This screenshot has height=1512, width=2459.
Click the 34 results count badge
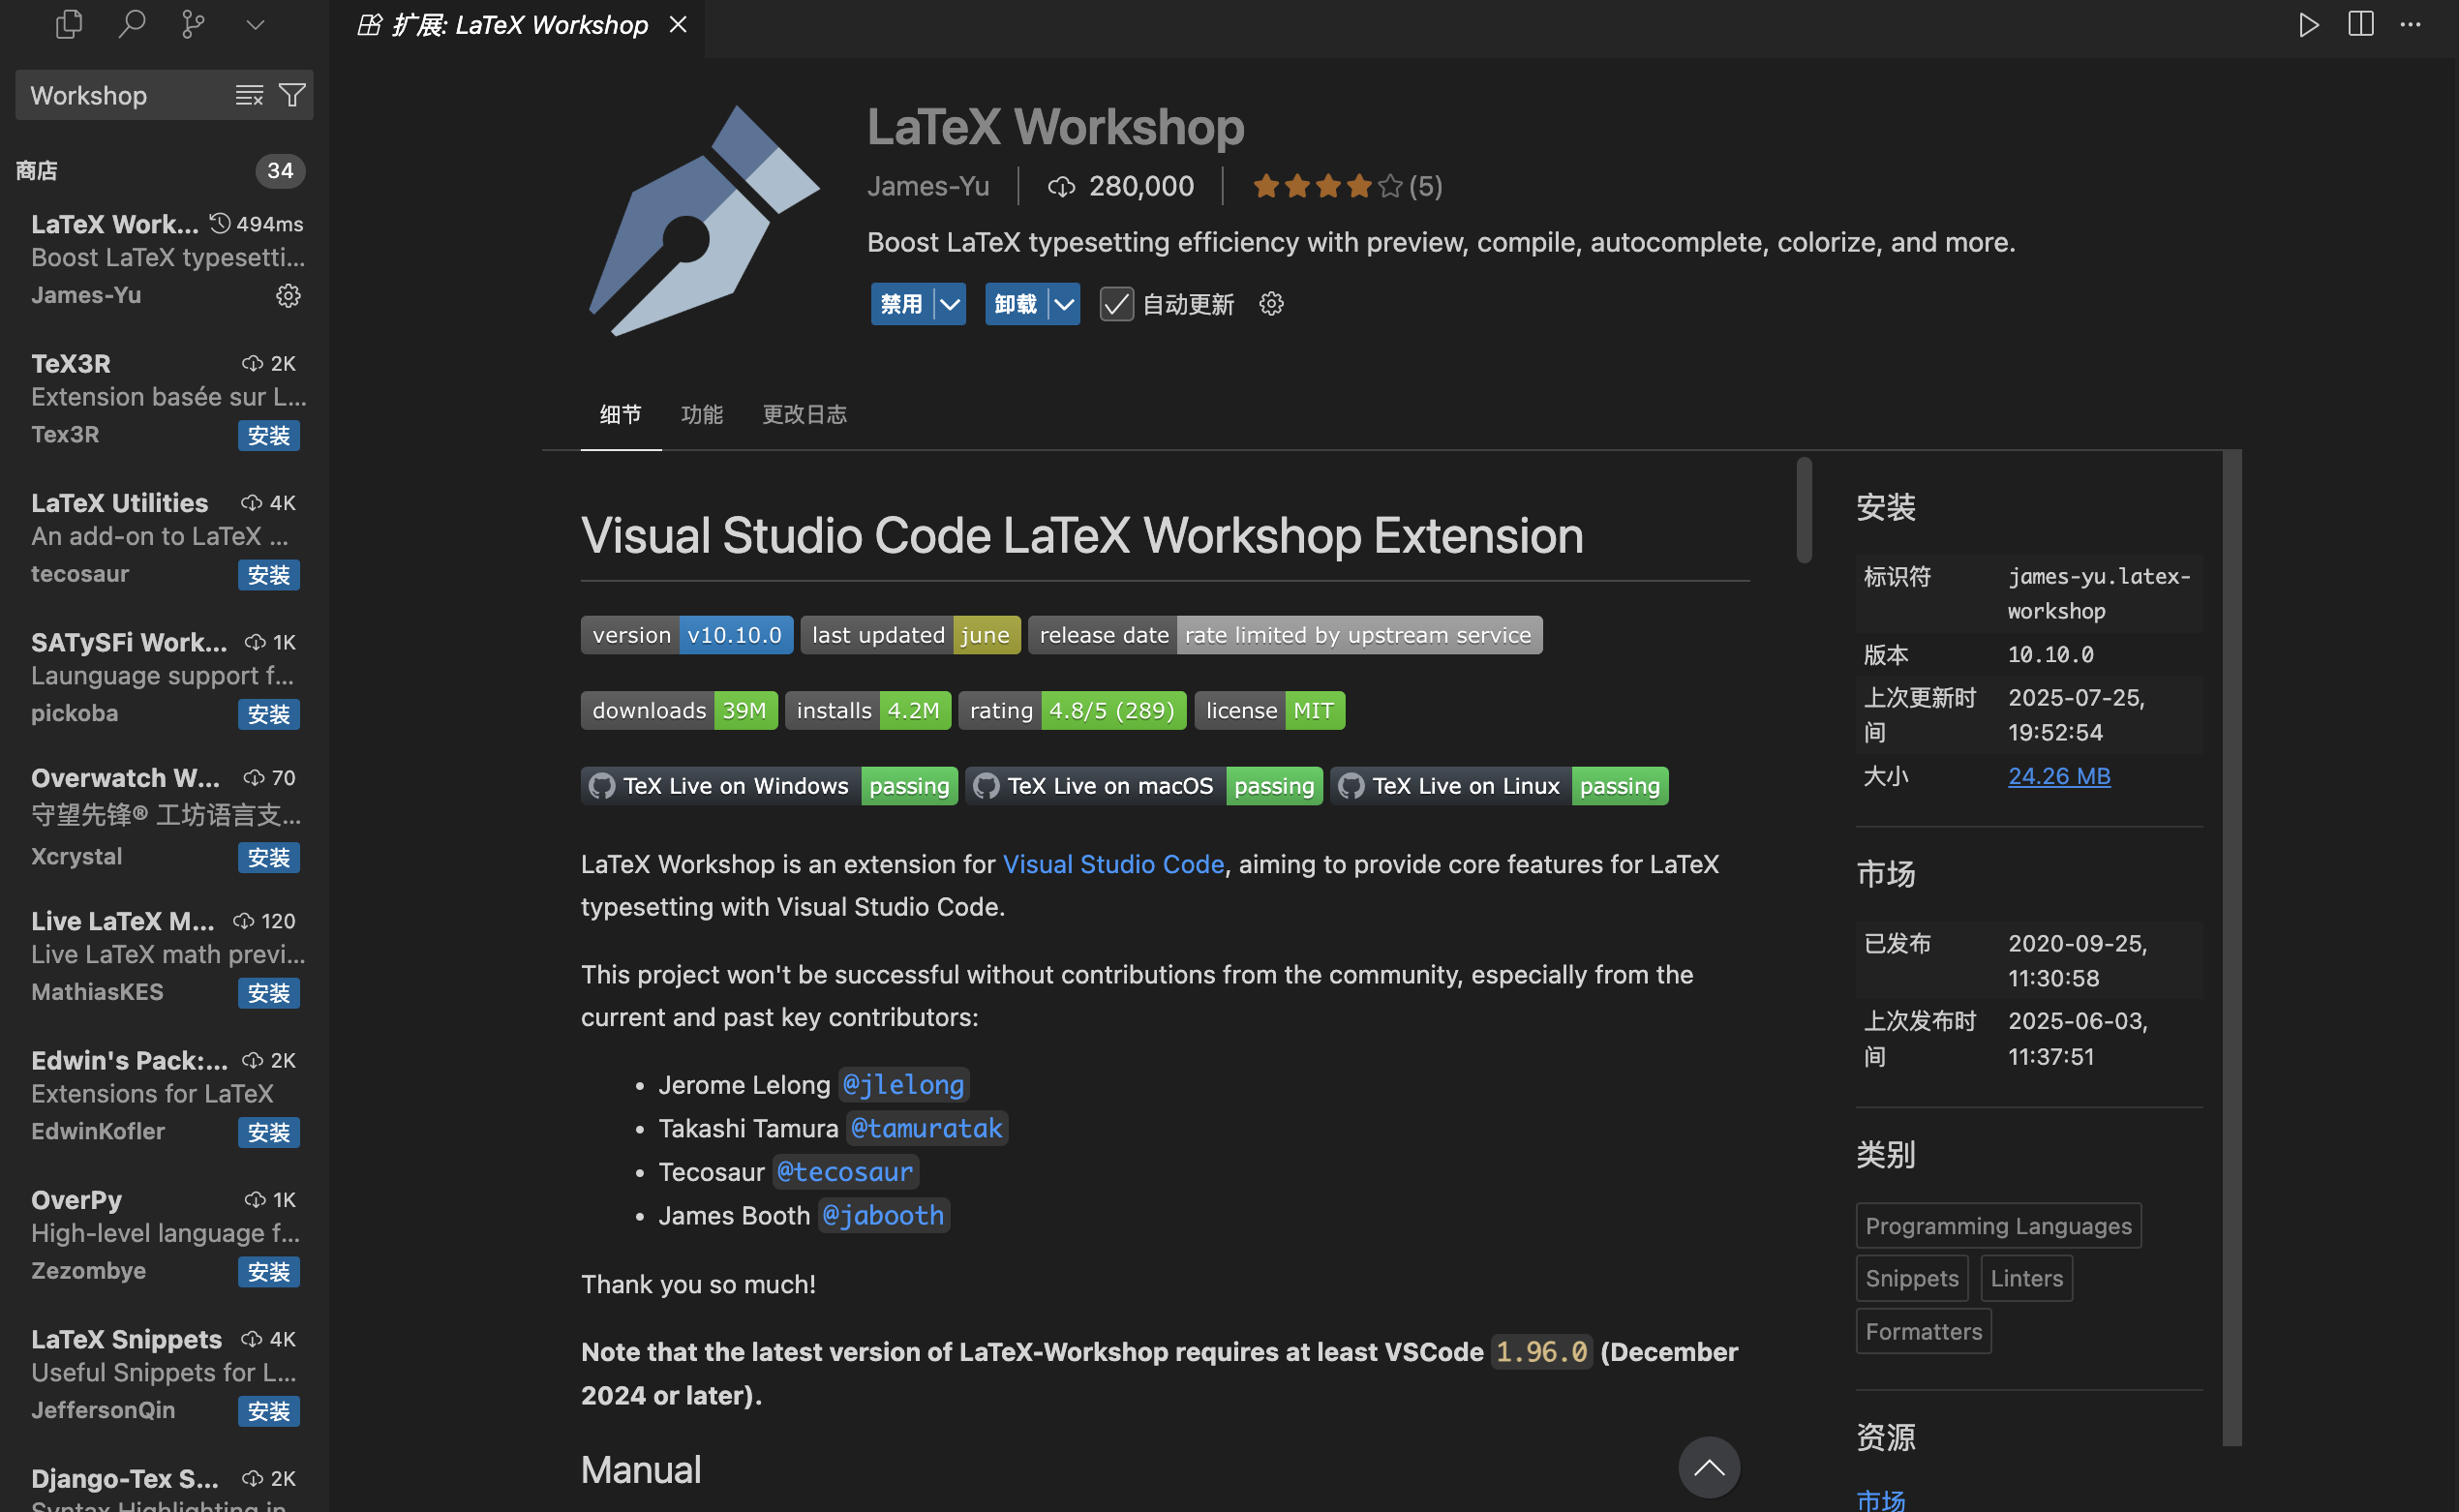coord(280,171)
